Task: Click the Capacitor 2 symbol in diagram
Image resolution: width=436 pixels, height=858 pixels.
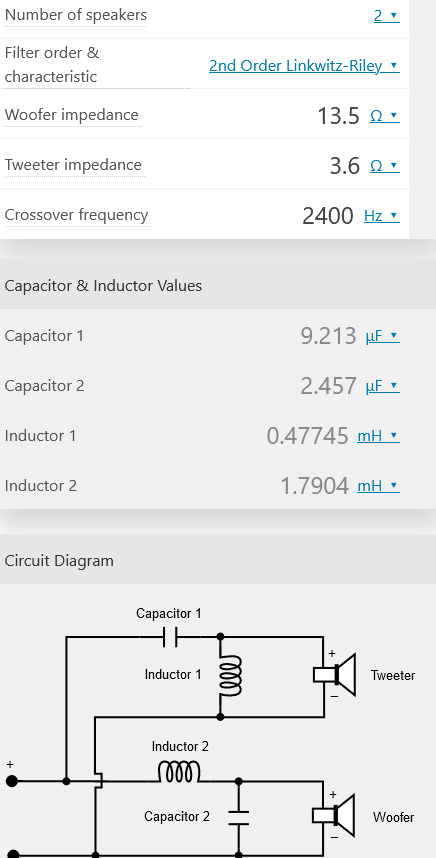Action: 239,818
